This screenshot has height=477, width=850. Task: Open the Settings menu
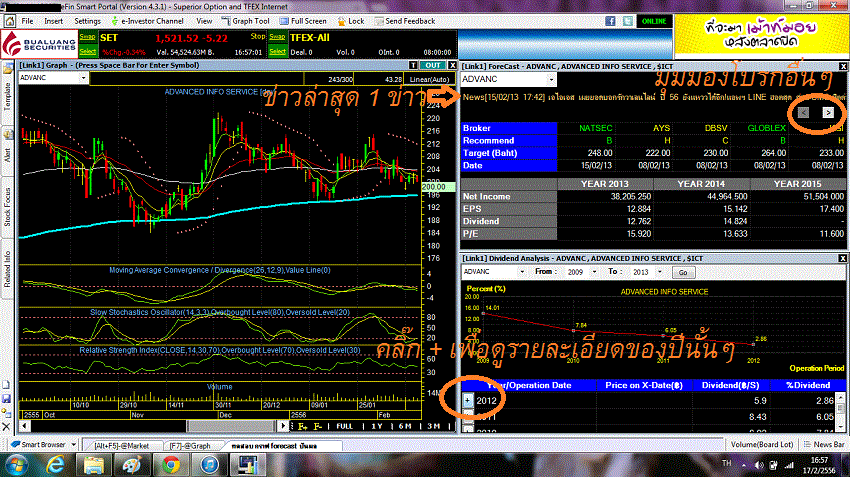pos(87,21)
